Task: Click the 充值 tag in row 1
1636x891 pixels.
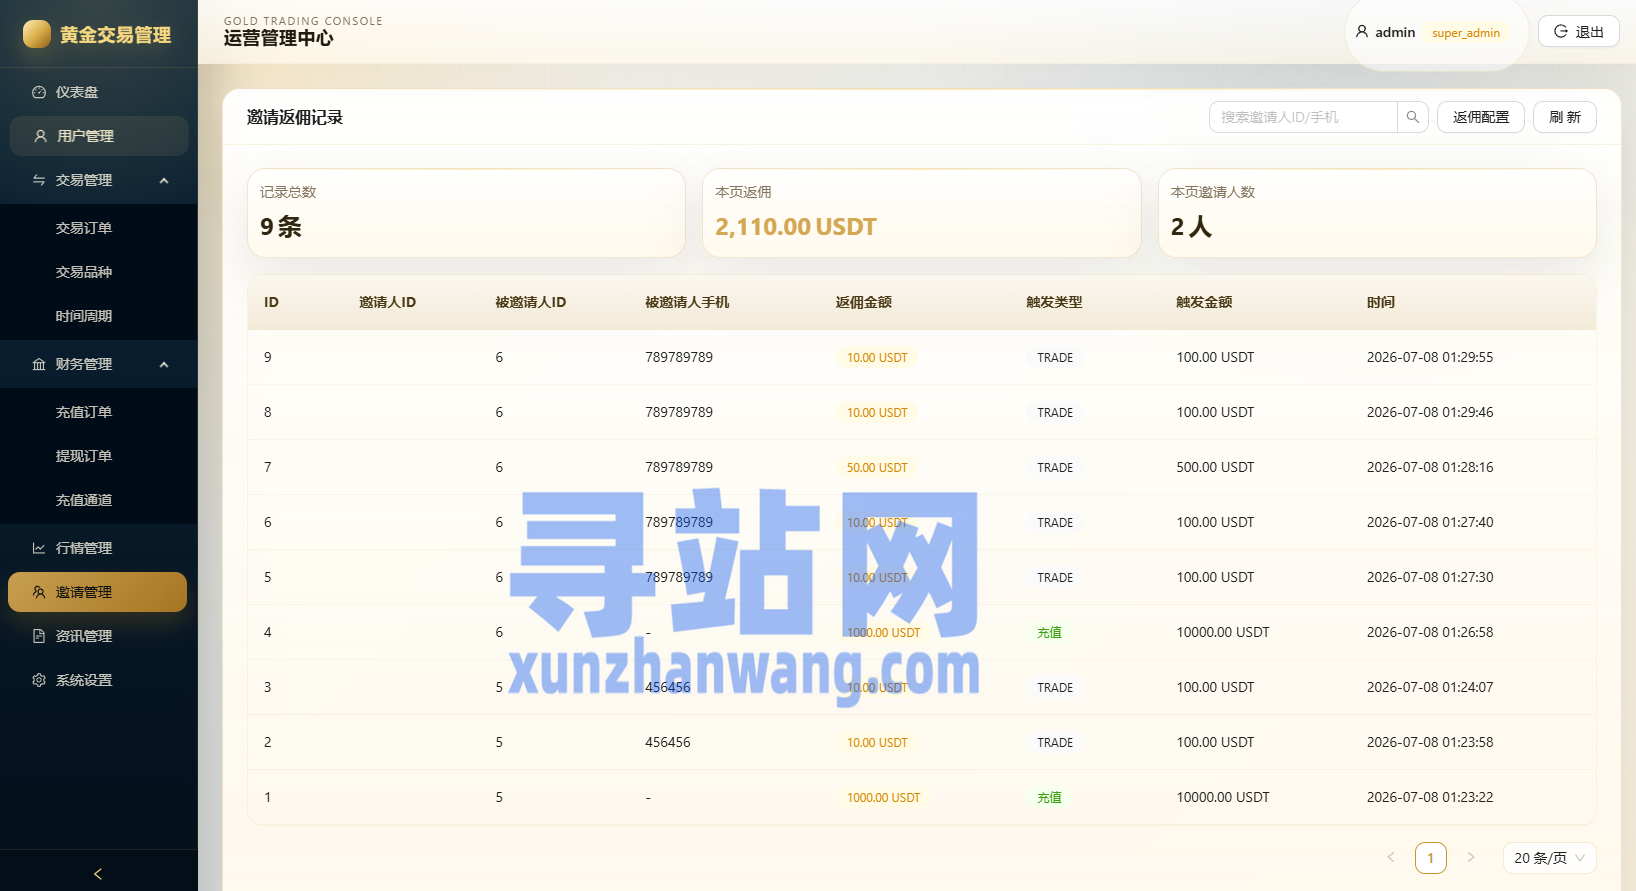Action: click(x=1049, y=798)
